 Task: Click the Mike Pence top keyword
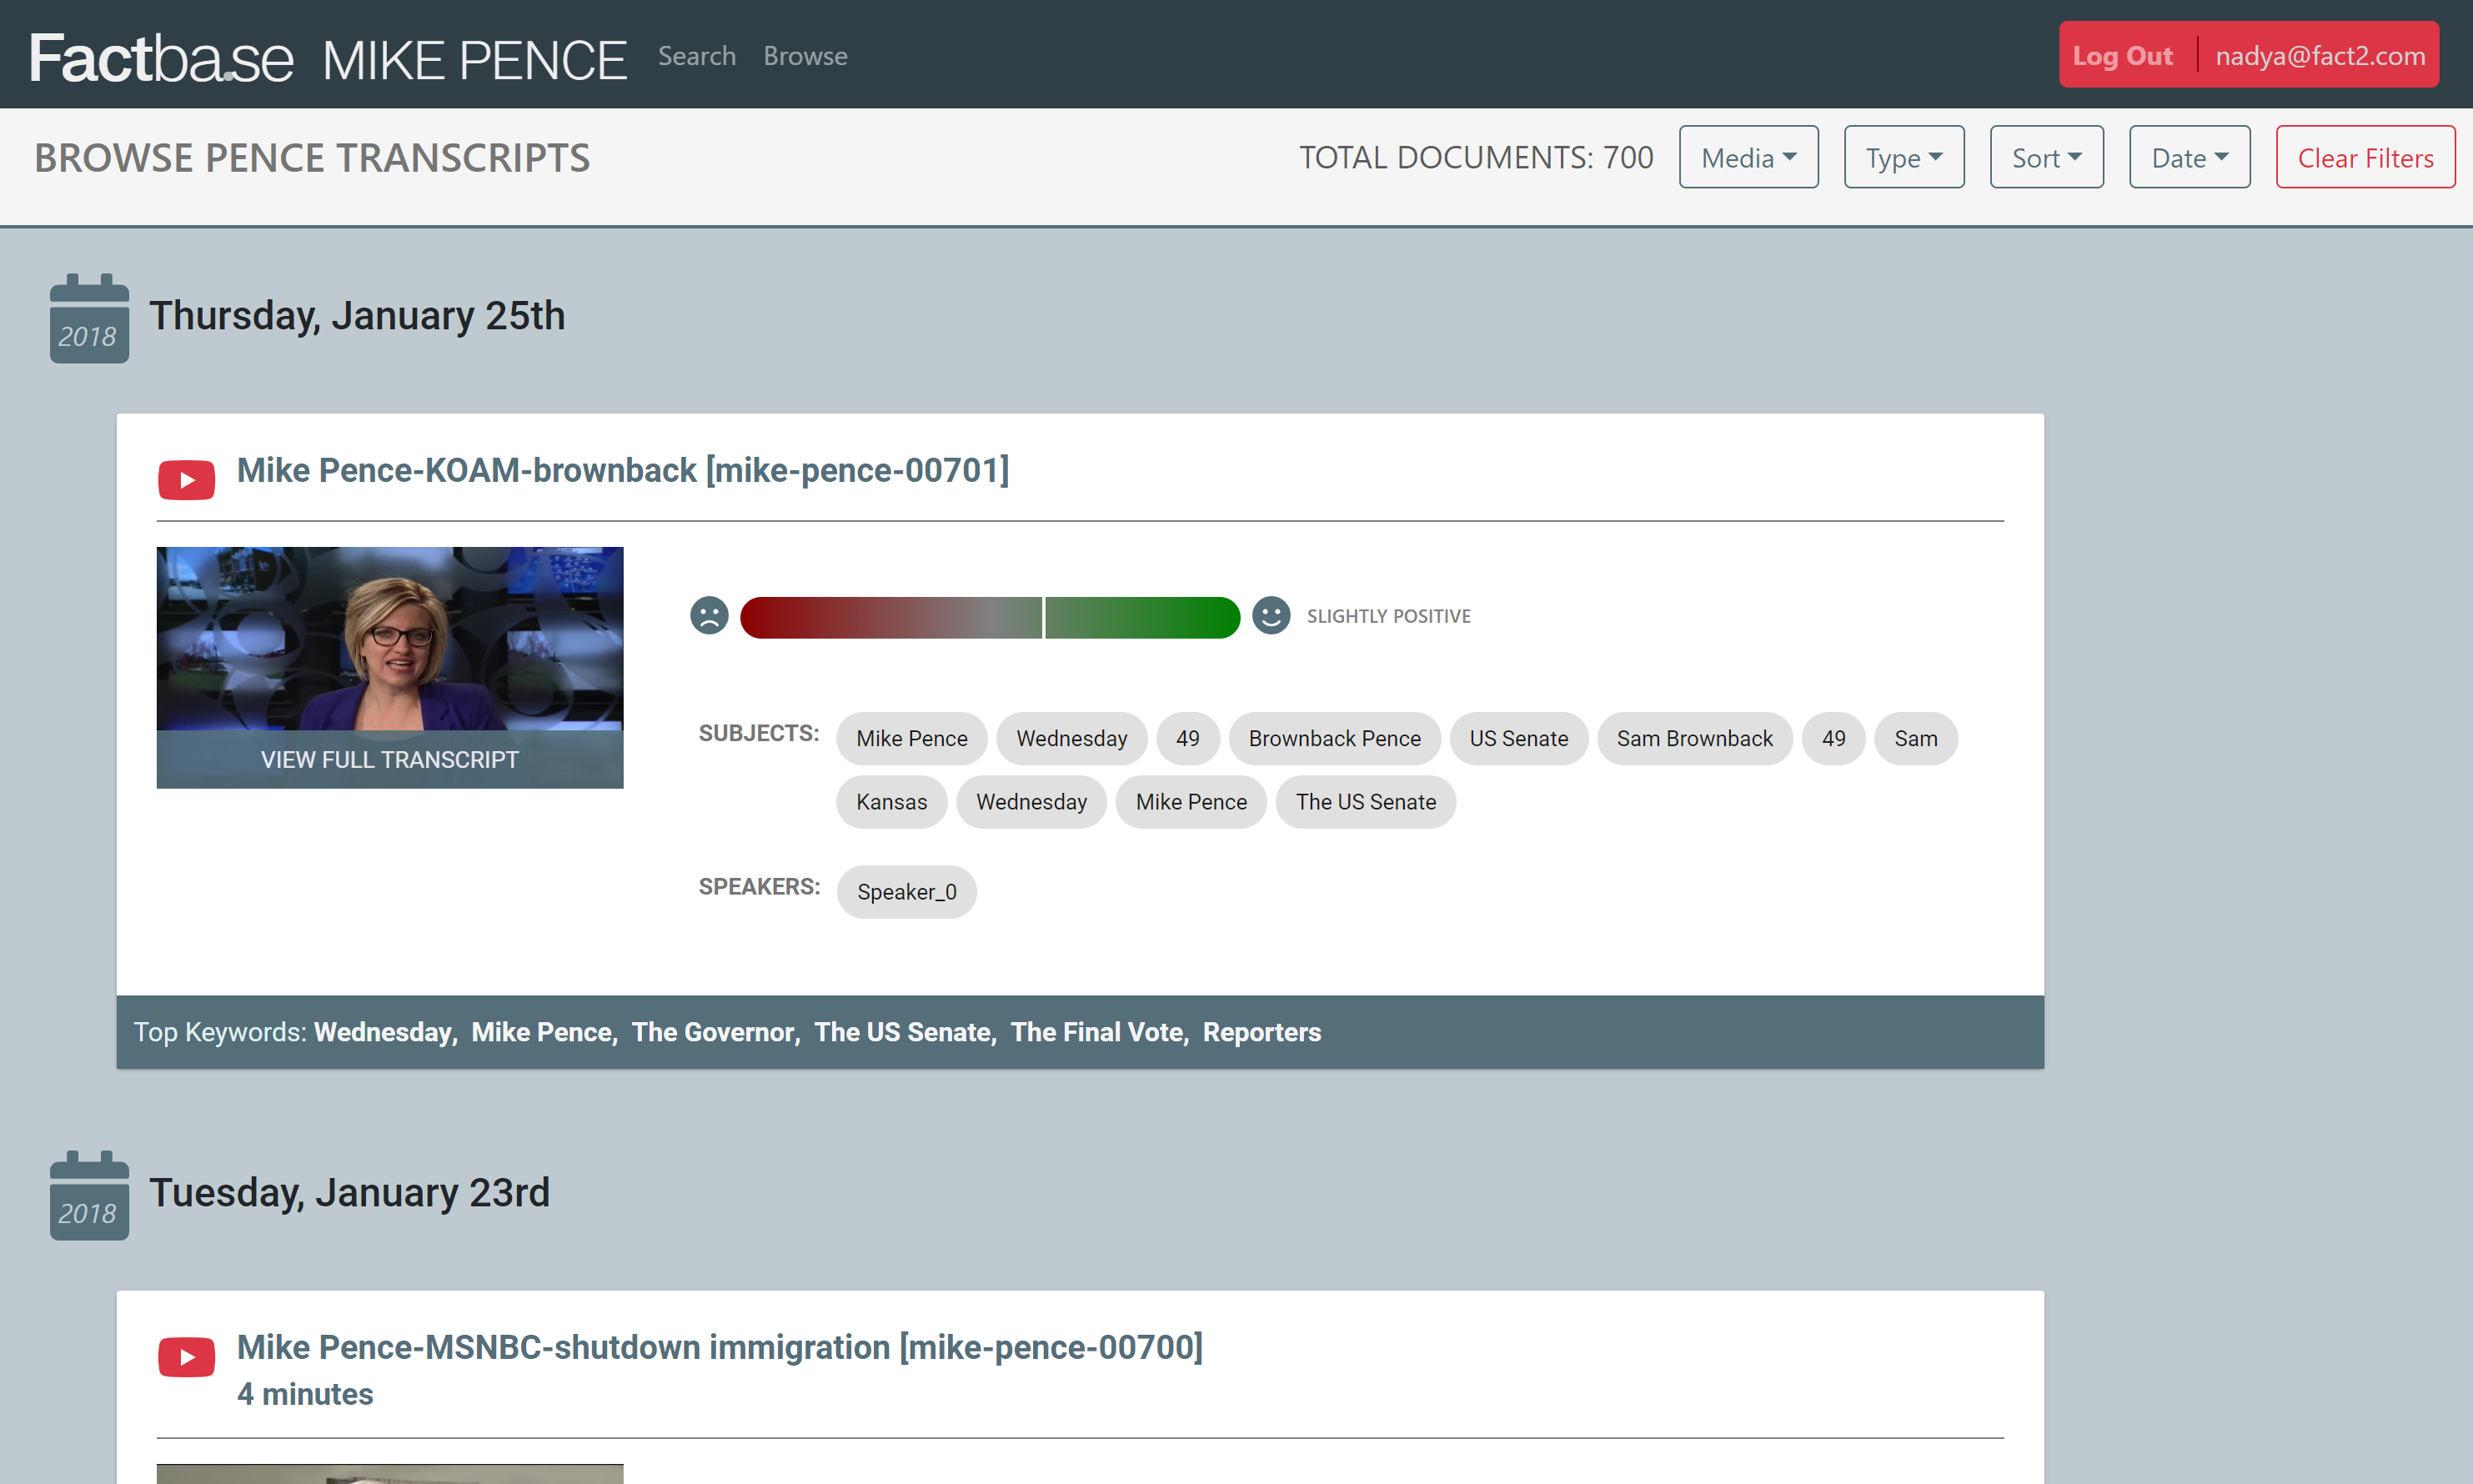point(542,1032)
